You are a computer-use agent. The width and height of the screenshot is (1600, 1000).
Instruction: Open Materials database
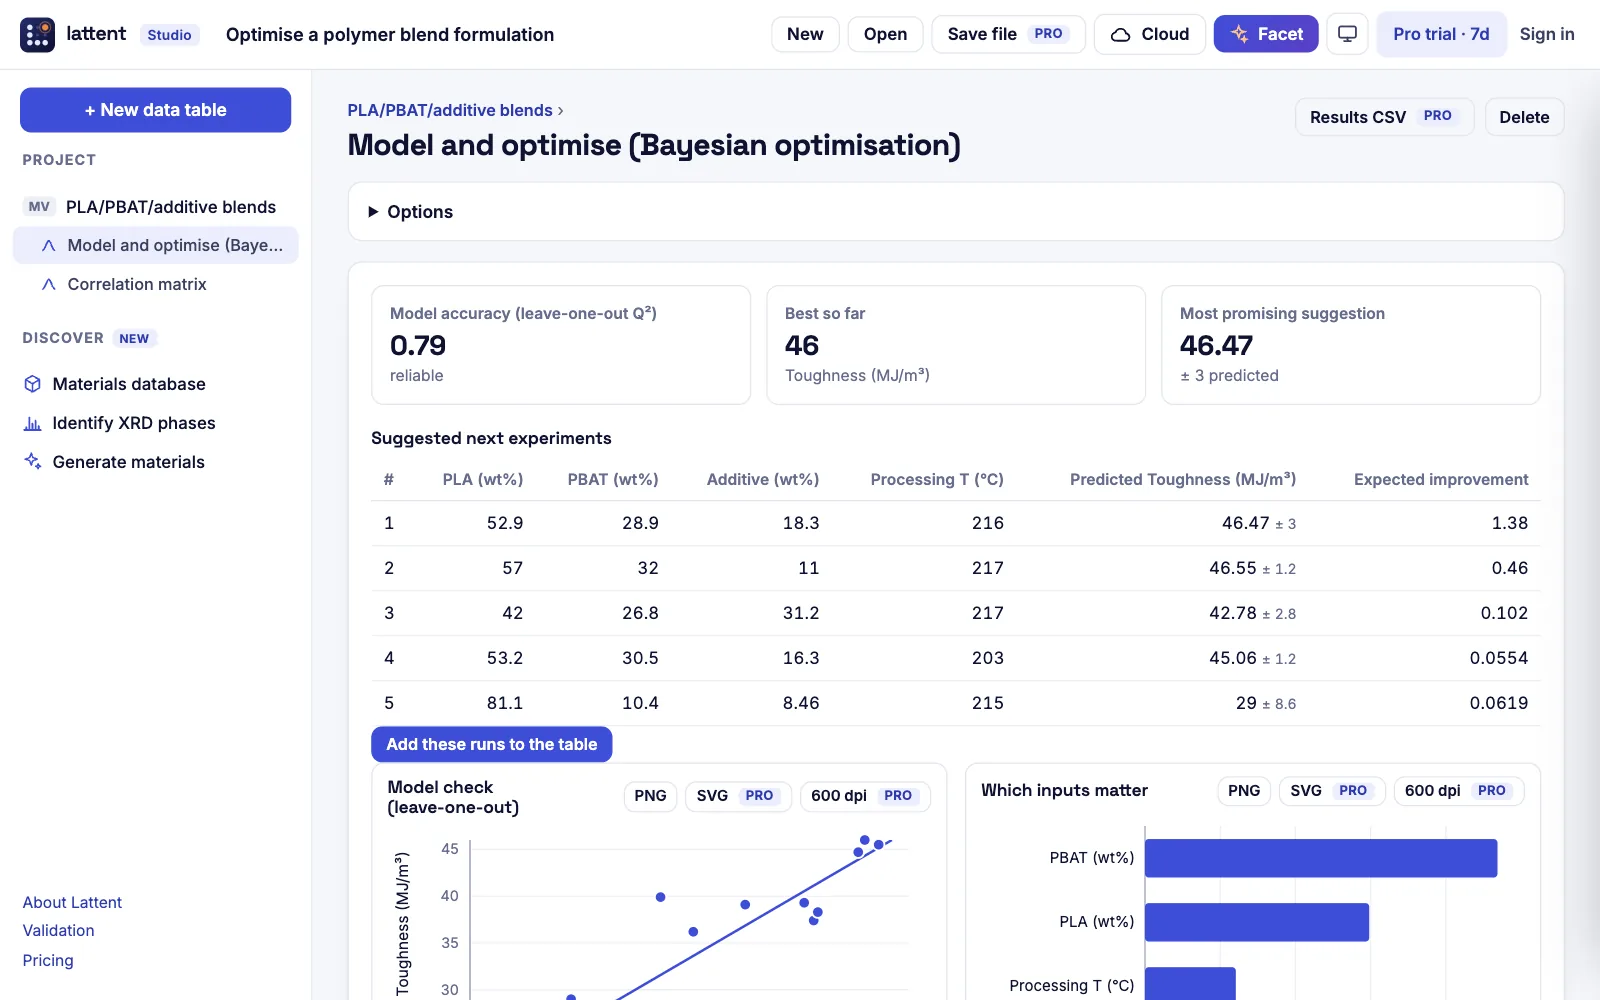pyautogui.click(x=128, y=384)
